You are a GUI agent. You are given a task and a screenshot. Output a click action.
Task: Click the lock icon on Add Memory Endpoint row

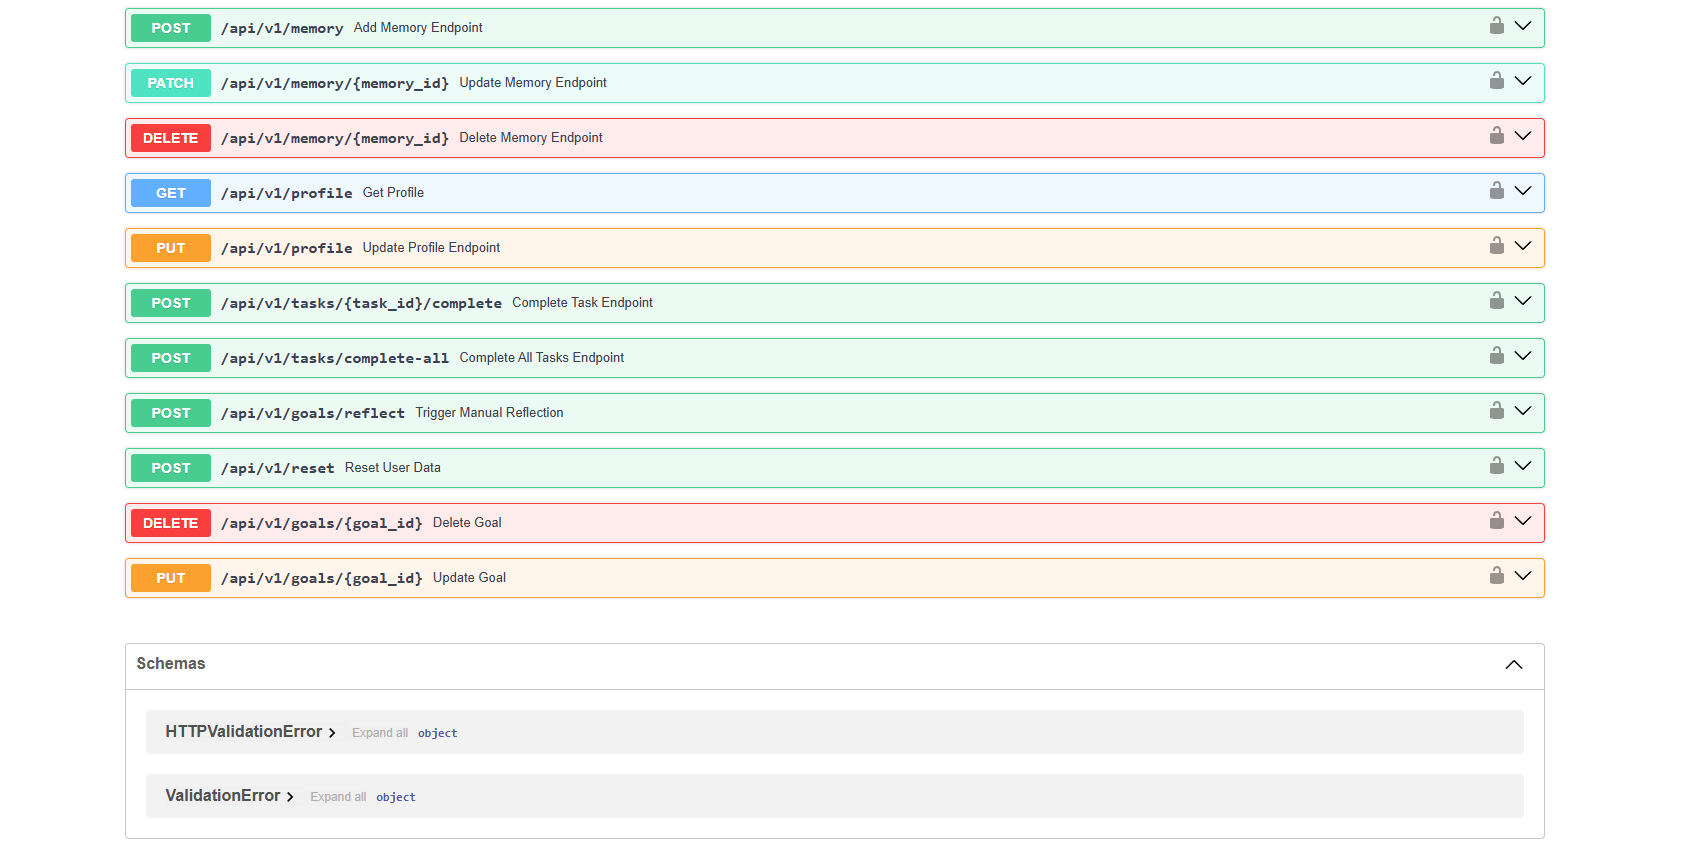coord(1497,25)
